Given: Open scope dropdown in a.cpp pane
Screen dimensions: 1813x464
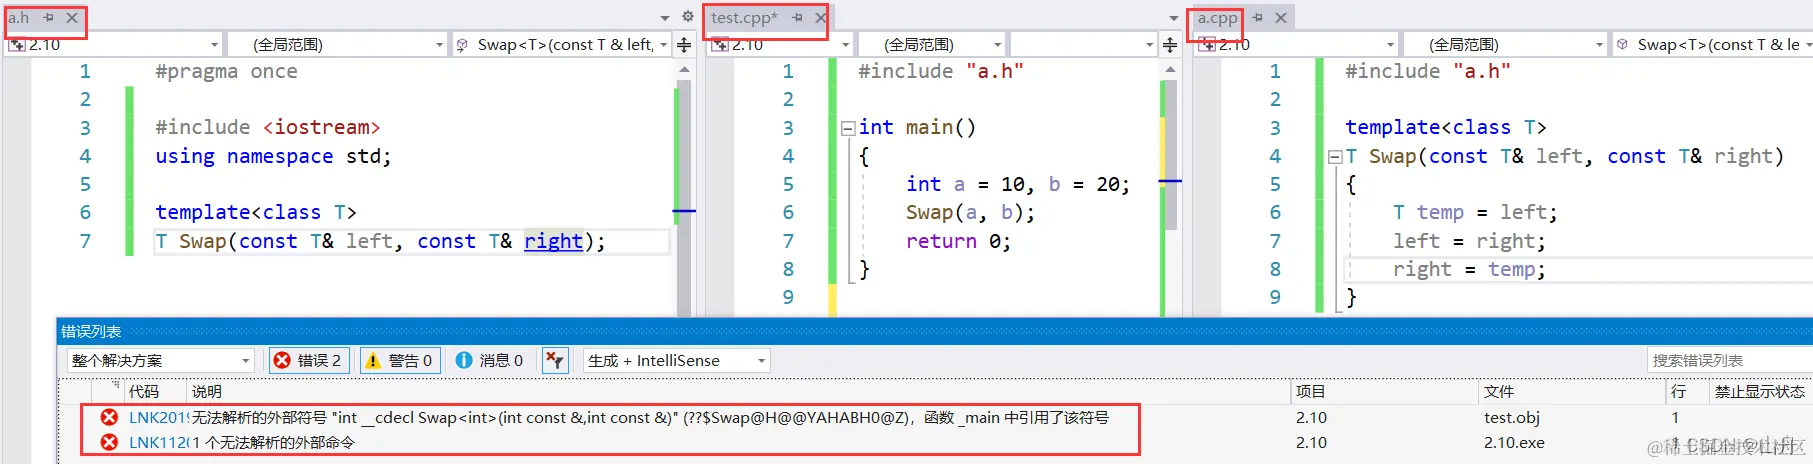Looking at the screenshot, I should click(1504, 45).
